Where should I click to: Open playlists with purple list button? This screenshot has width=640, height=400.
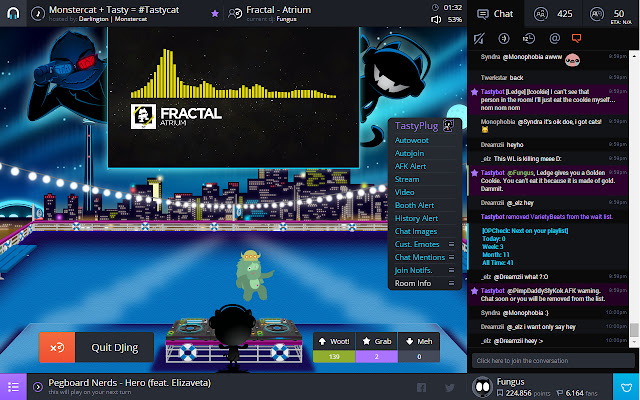13,387
